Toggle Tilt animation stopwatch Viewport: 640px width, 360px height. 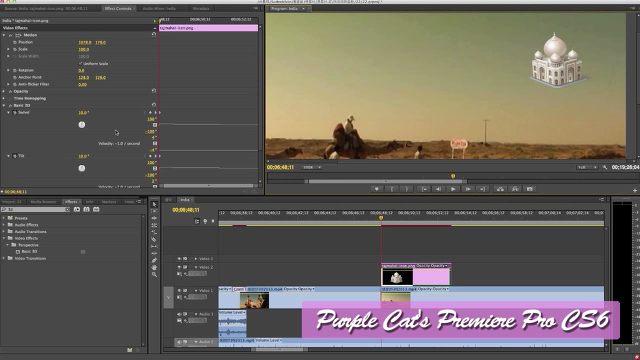[15, 156]
